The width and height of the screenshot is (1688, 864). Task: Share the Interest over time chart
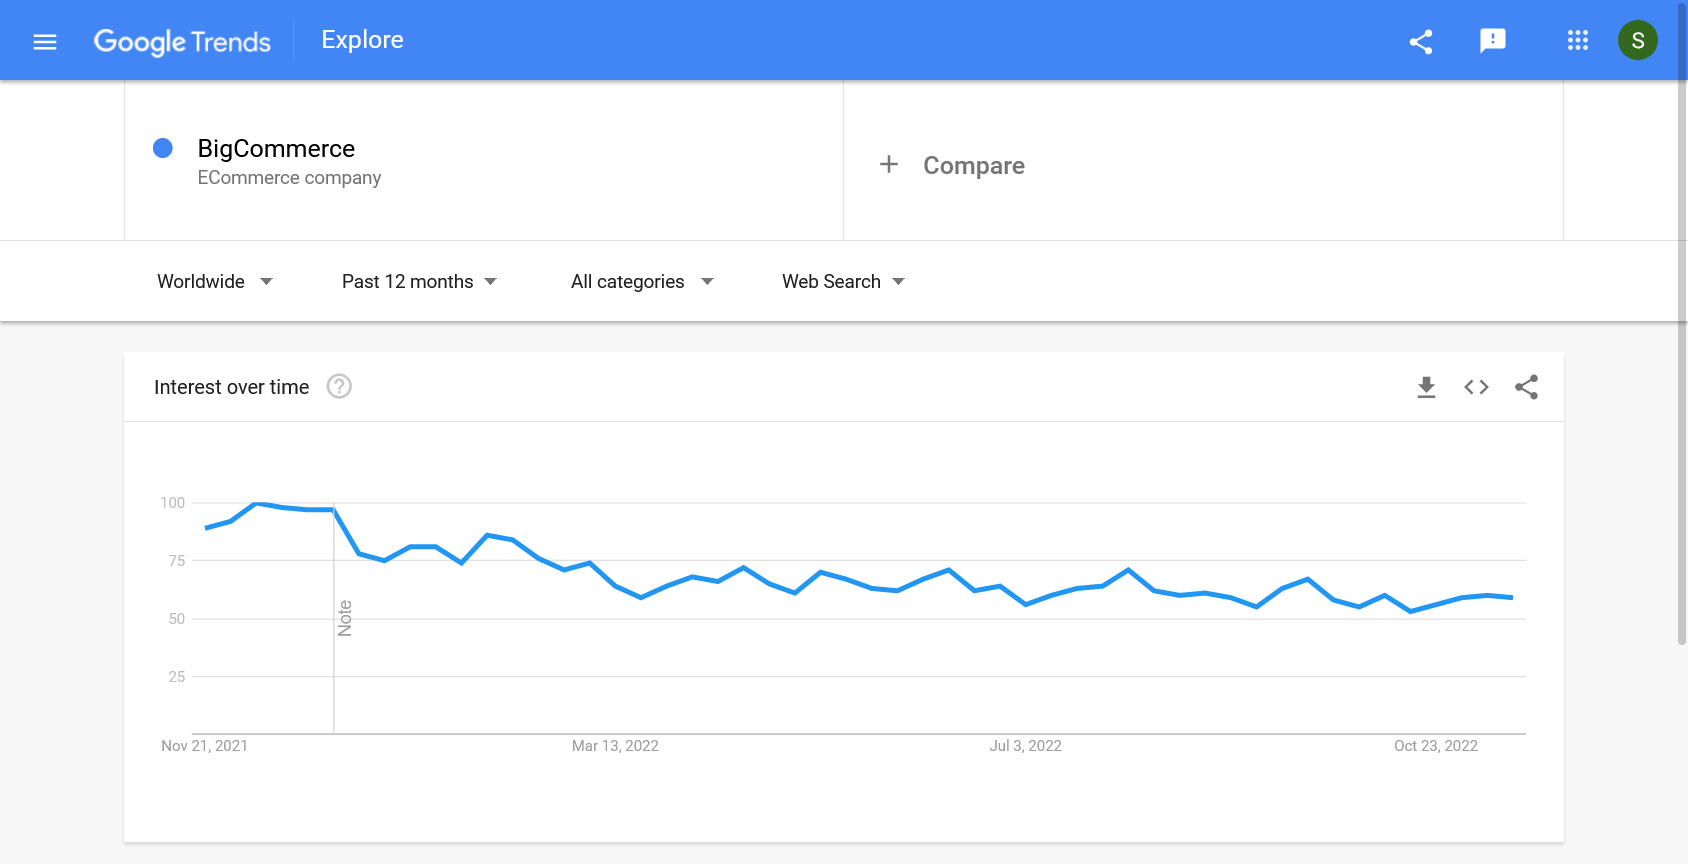click(1526, 387)
